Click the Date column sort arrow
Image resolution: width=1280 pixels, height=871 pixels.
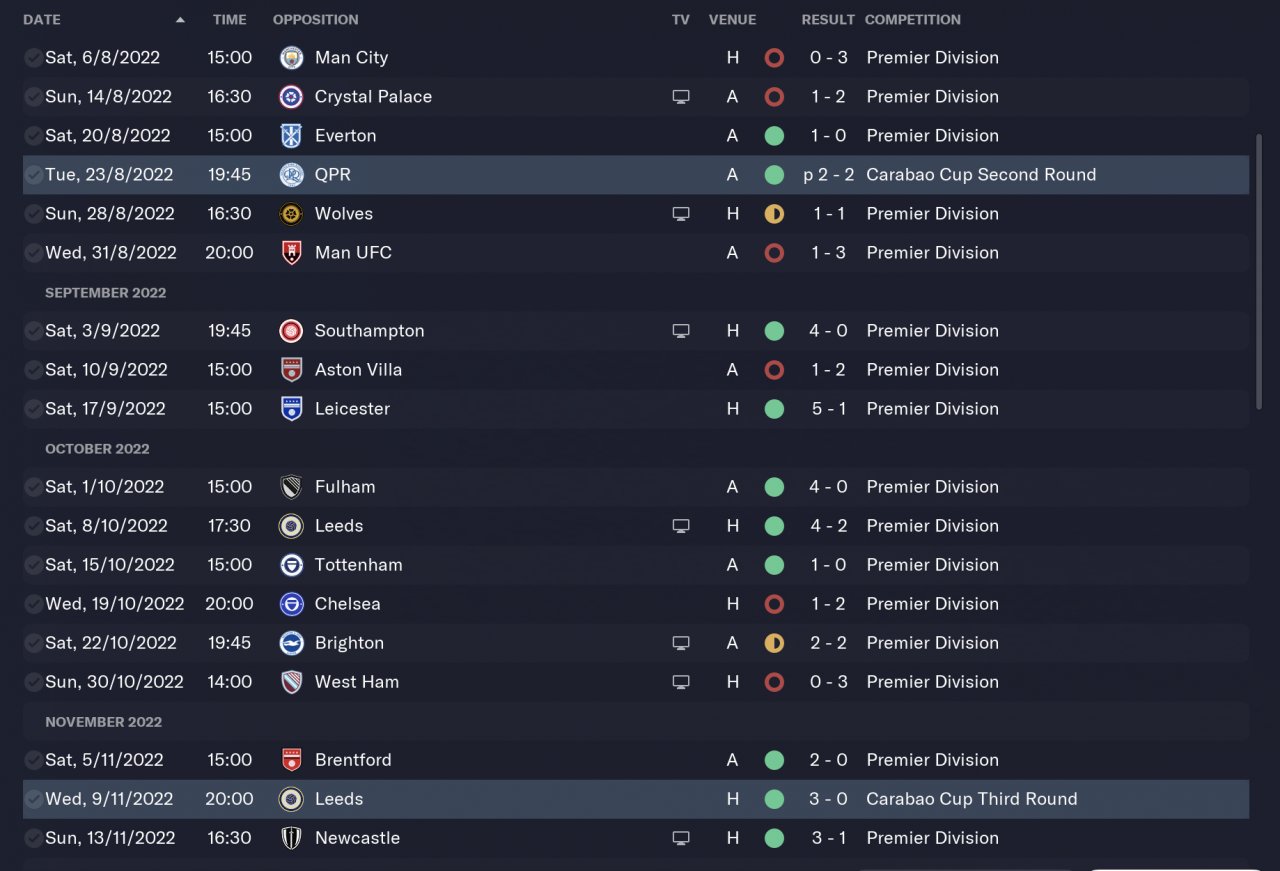coord(180,20)
